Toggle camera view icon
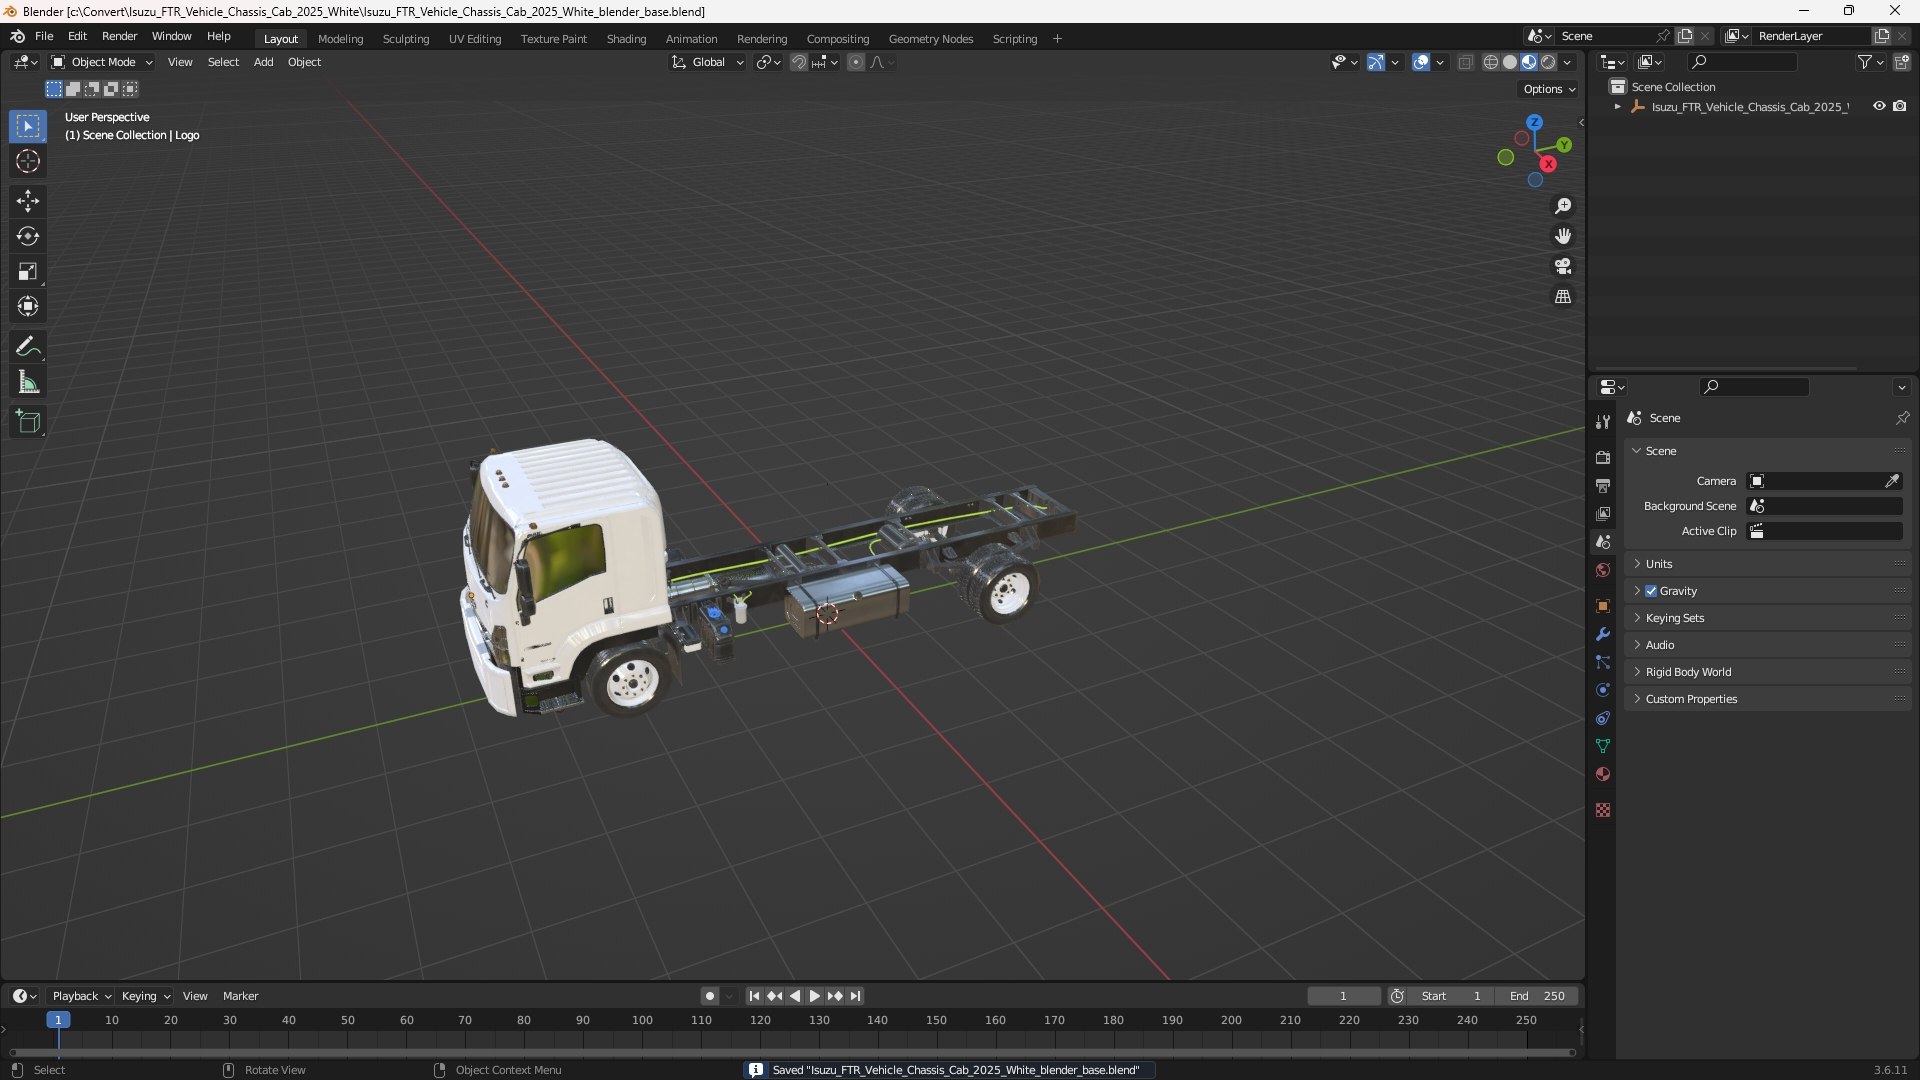 click(1563, 266)
